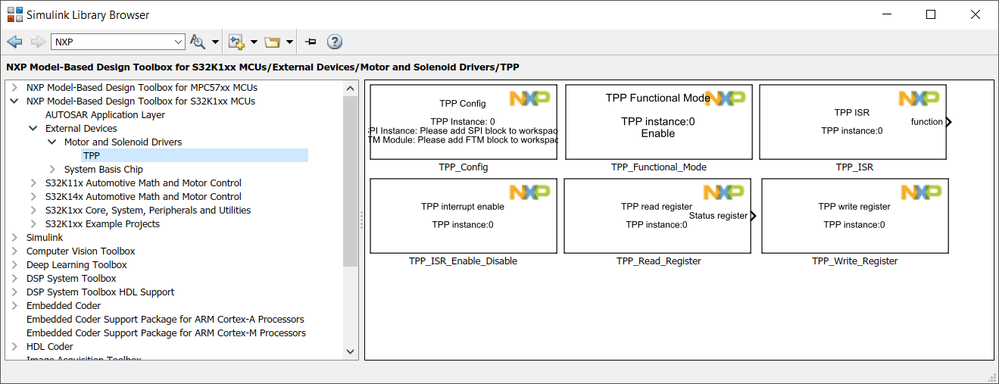Select the TPP_Write_Register block
Screen dimensions: 999x384
[854, 216]
